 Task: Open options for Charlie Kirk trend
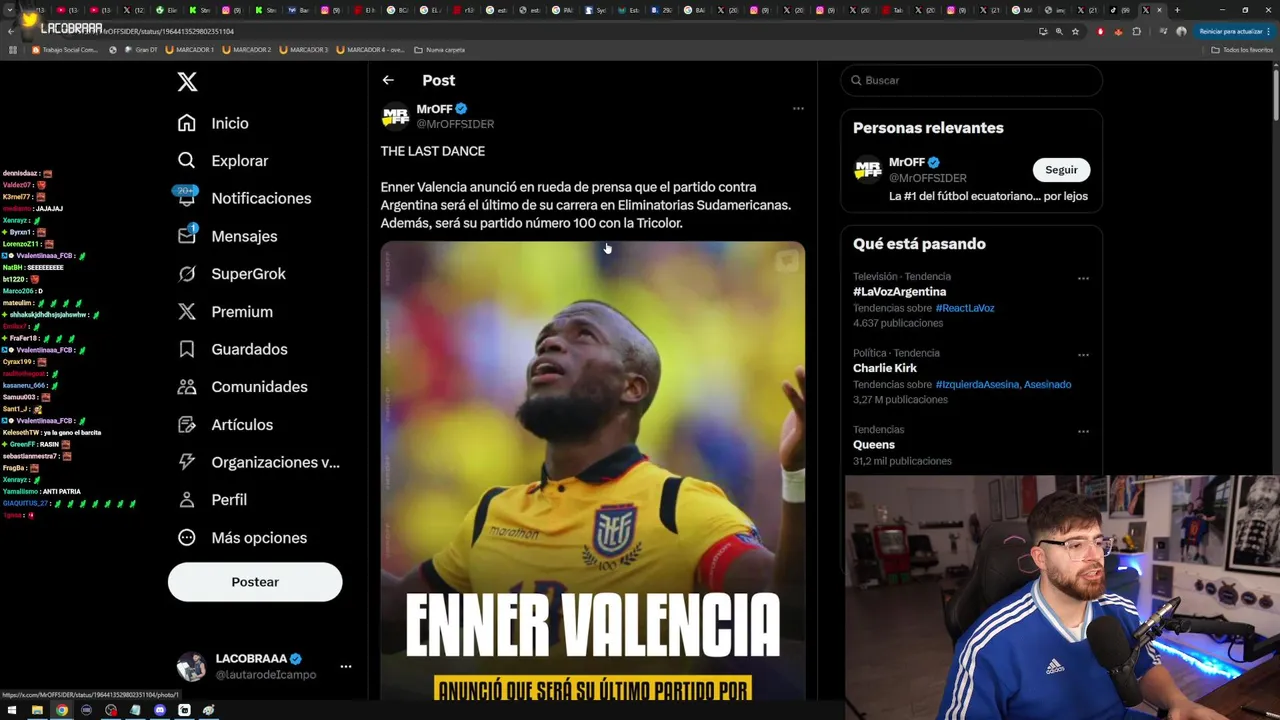click(1083, 354)
